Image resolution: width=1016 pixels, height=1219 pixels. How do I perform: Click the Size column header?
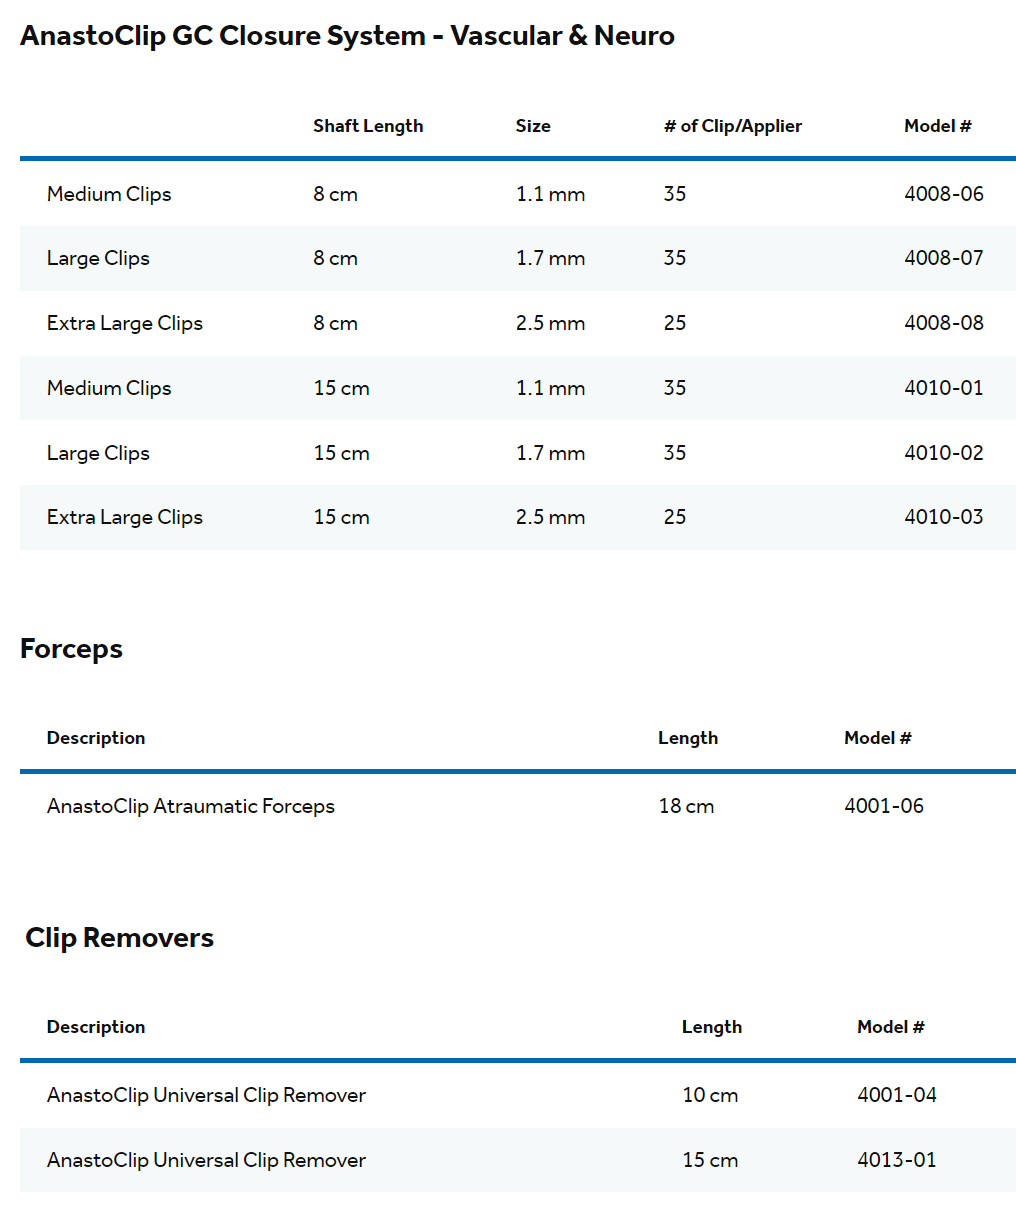click(532, 126)
